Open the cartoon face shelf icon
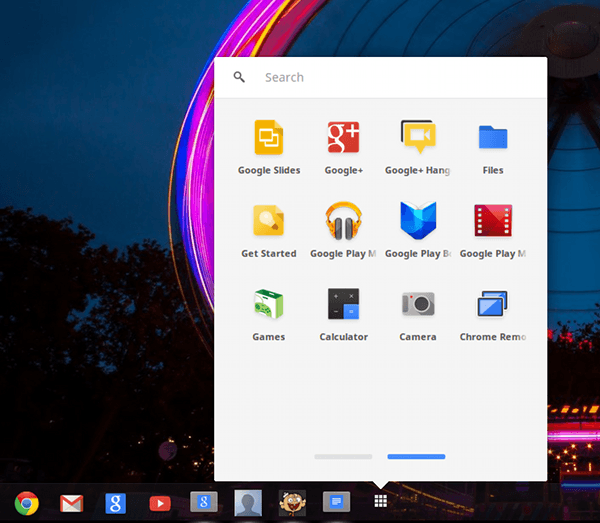Screen dimensions: 600x523 tap(292, 503)
